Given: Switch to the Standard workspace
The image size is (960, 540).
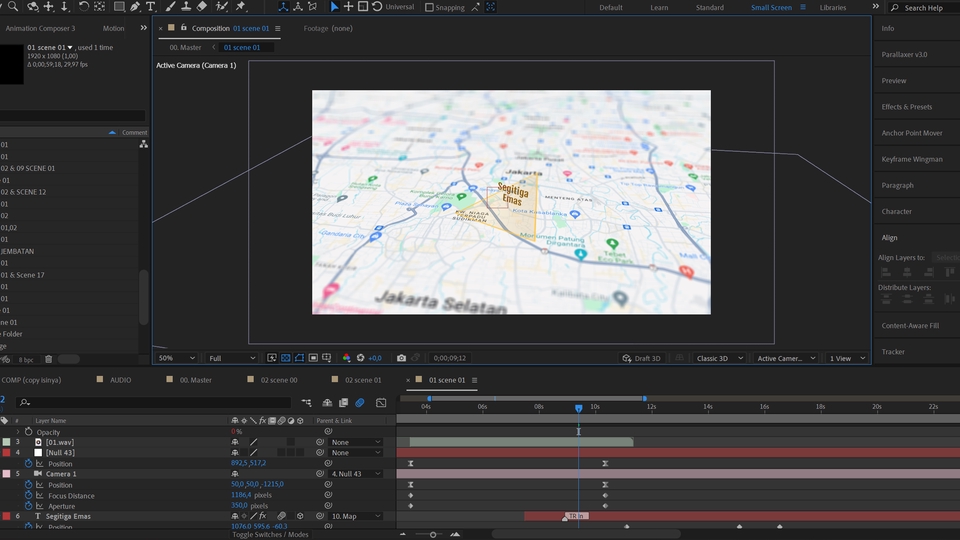Looking at the screenshot, I should coord(710,7).
